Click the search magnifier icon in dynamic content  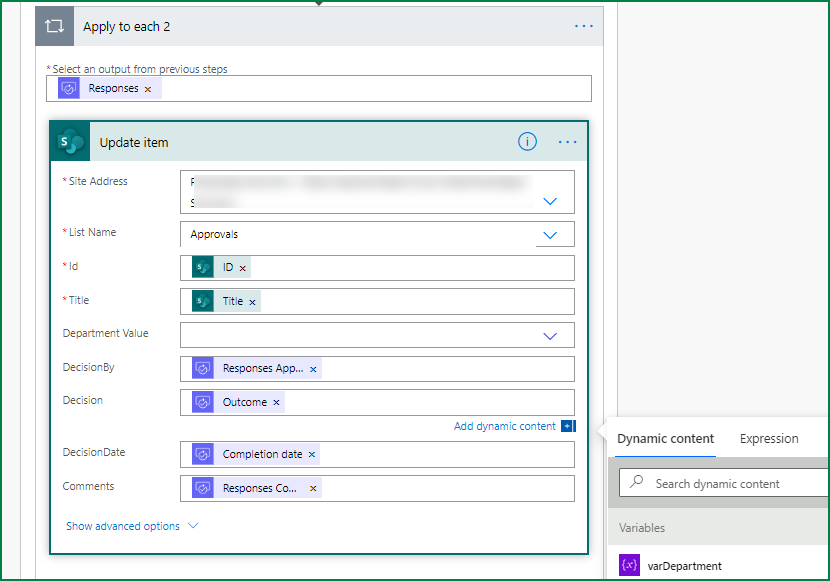[637, 481]
